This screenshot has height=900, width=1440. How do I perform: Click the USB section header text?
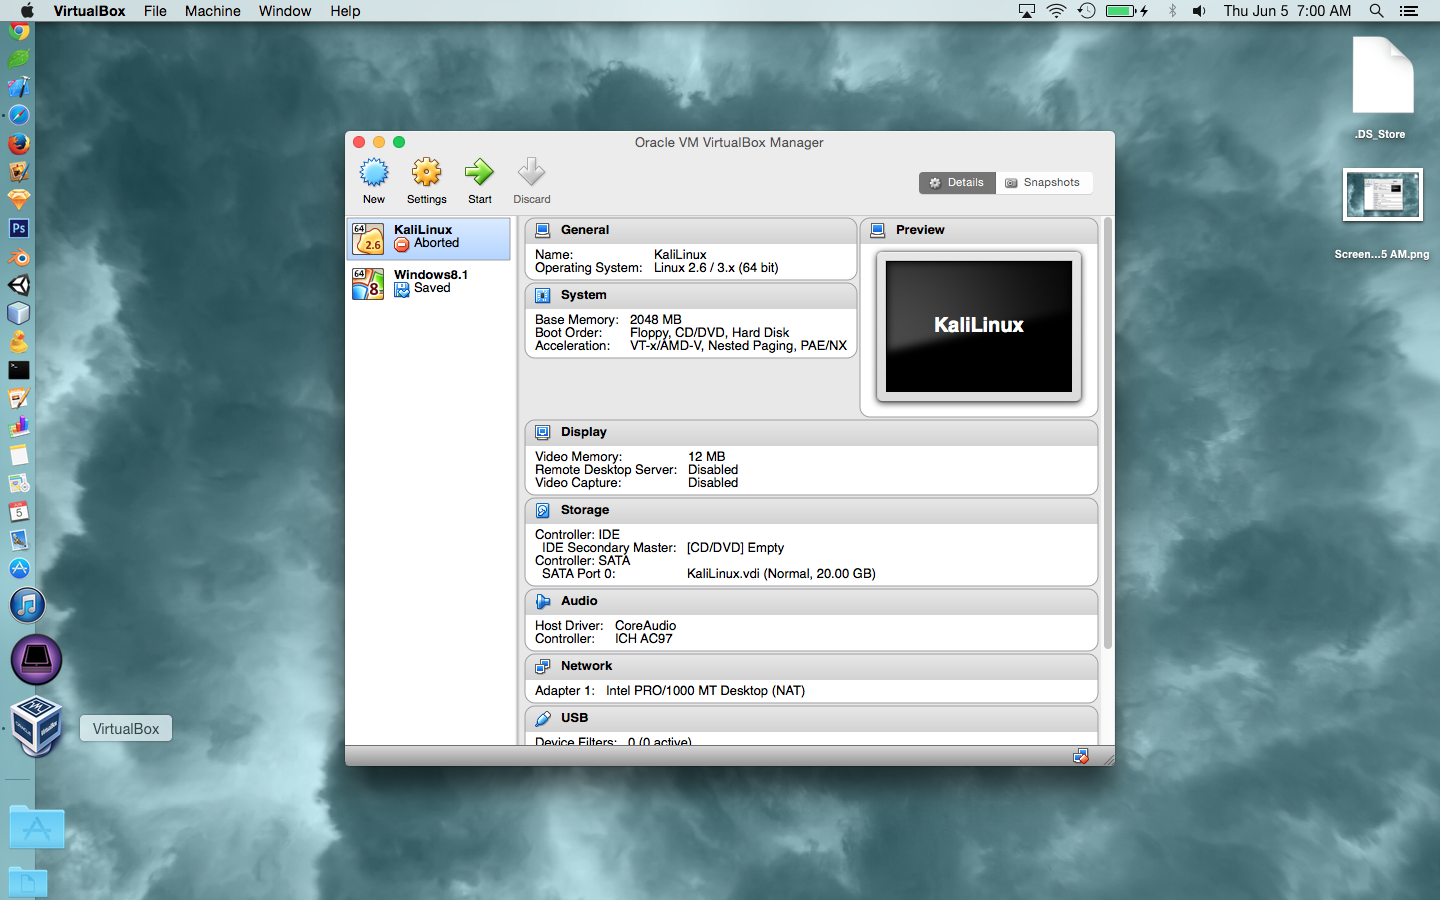(575, 718)
